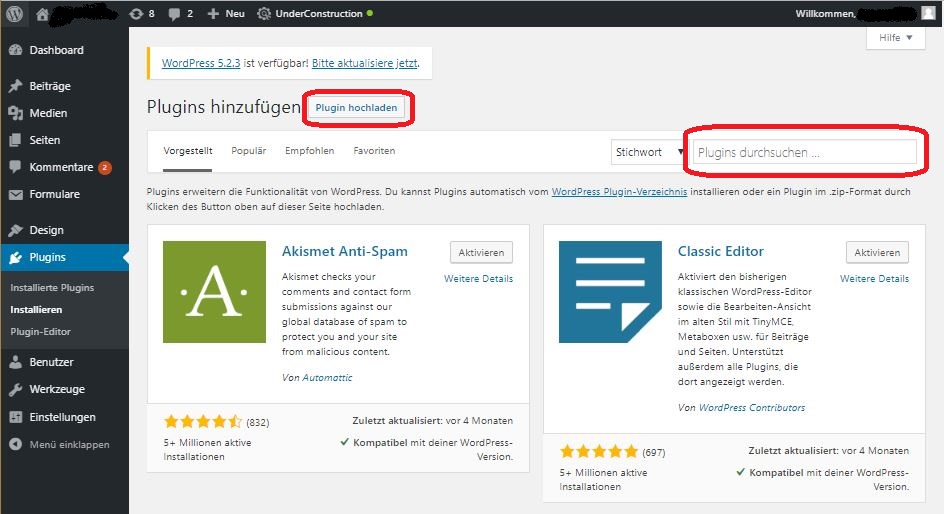Click the Werkzeuge wrench icon
This screenshot has height=514, width=944.
click(x=16, y=389)
